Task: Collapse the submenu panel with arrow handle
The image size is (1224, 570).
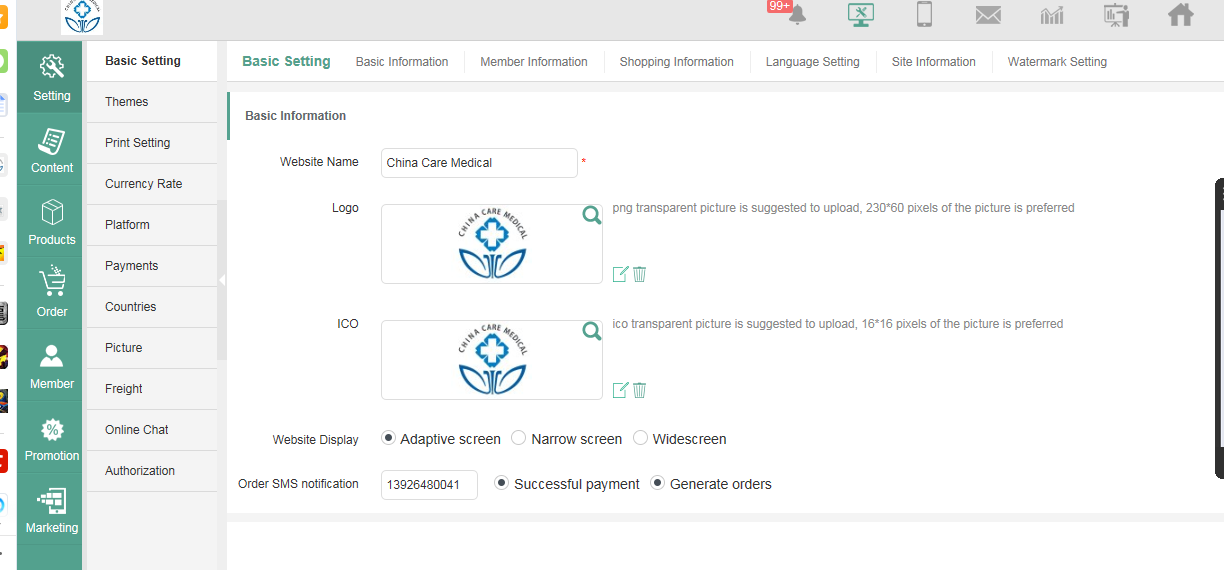Action: (x=222, y=280)
